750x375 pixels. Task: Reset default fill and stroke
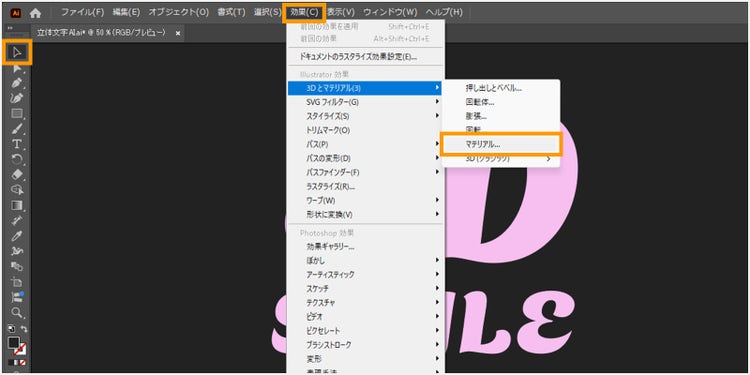(x=11, y=329)
